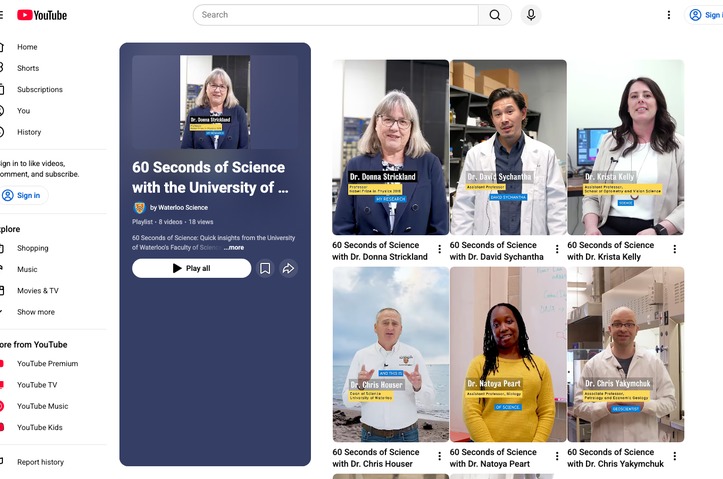Open title '60 Seconds of Science with Dr. Donna Strickland'

380,251
